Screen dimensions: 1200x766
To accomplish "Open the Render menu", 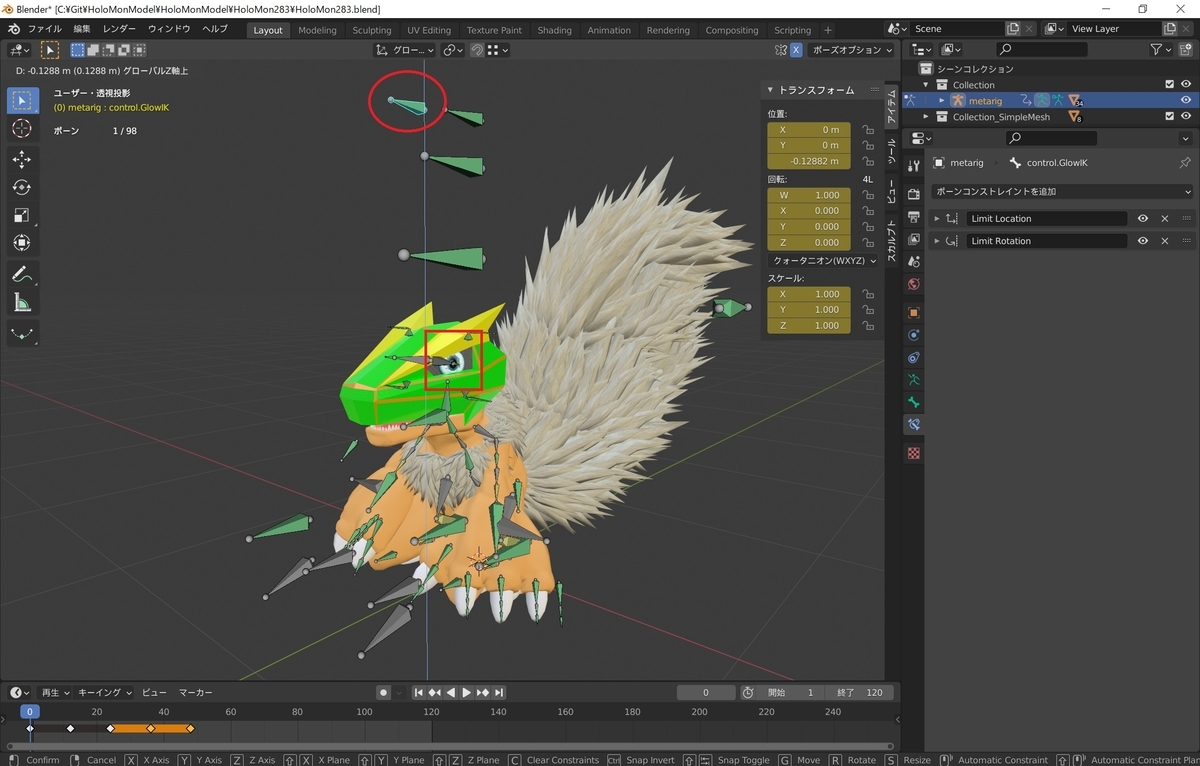I will click(x=119, y=30).
